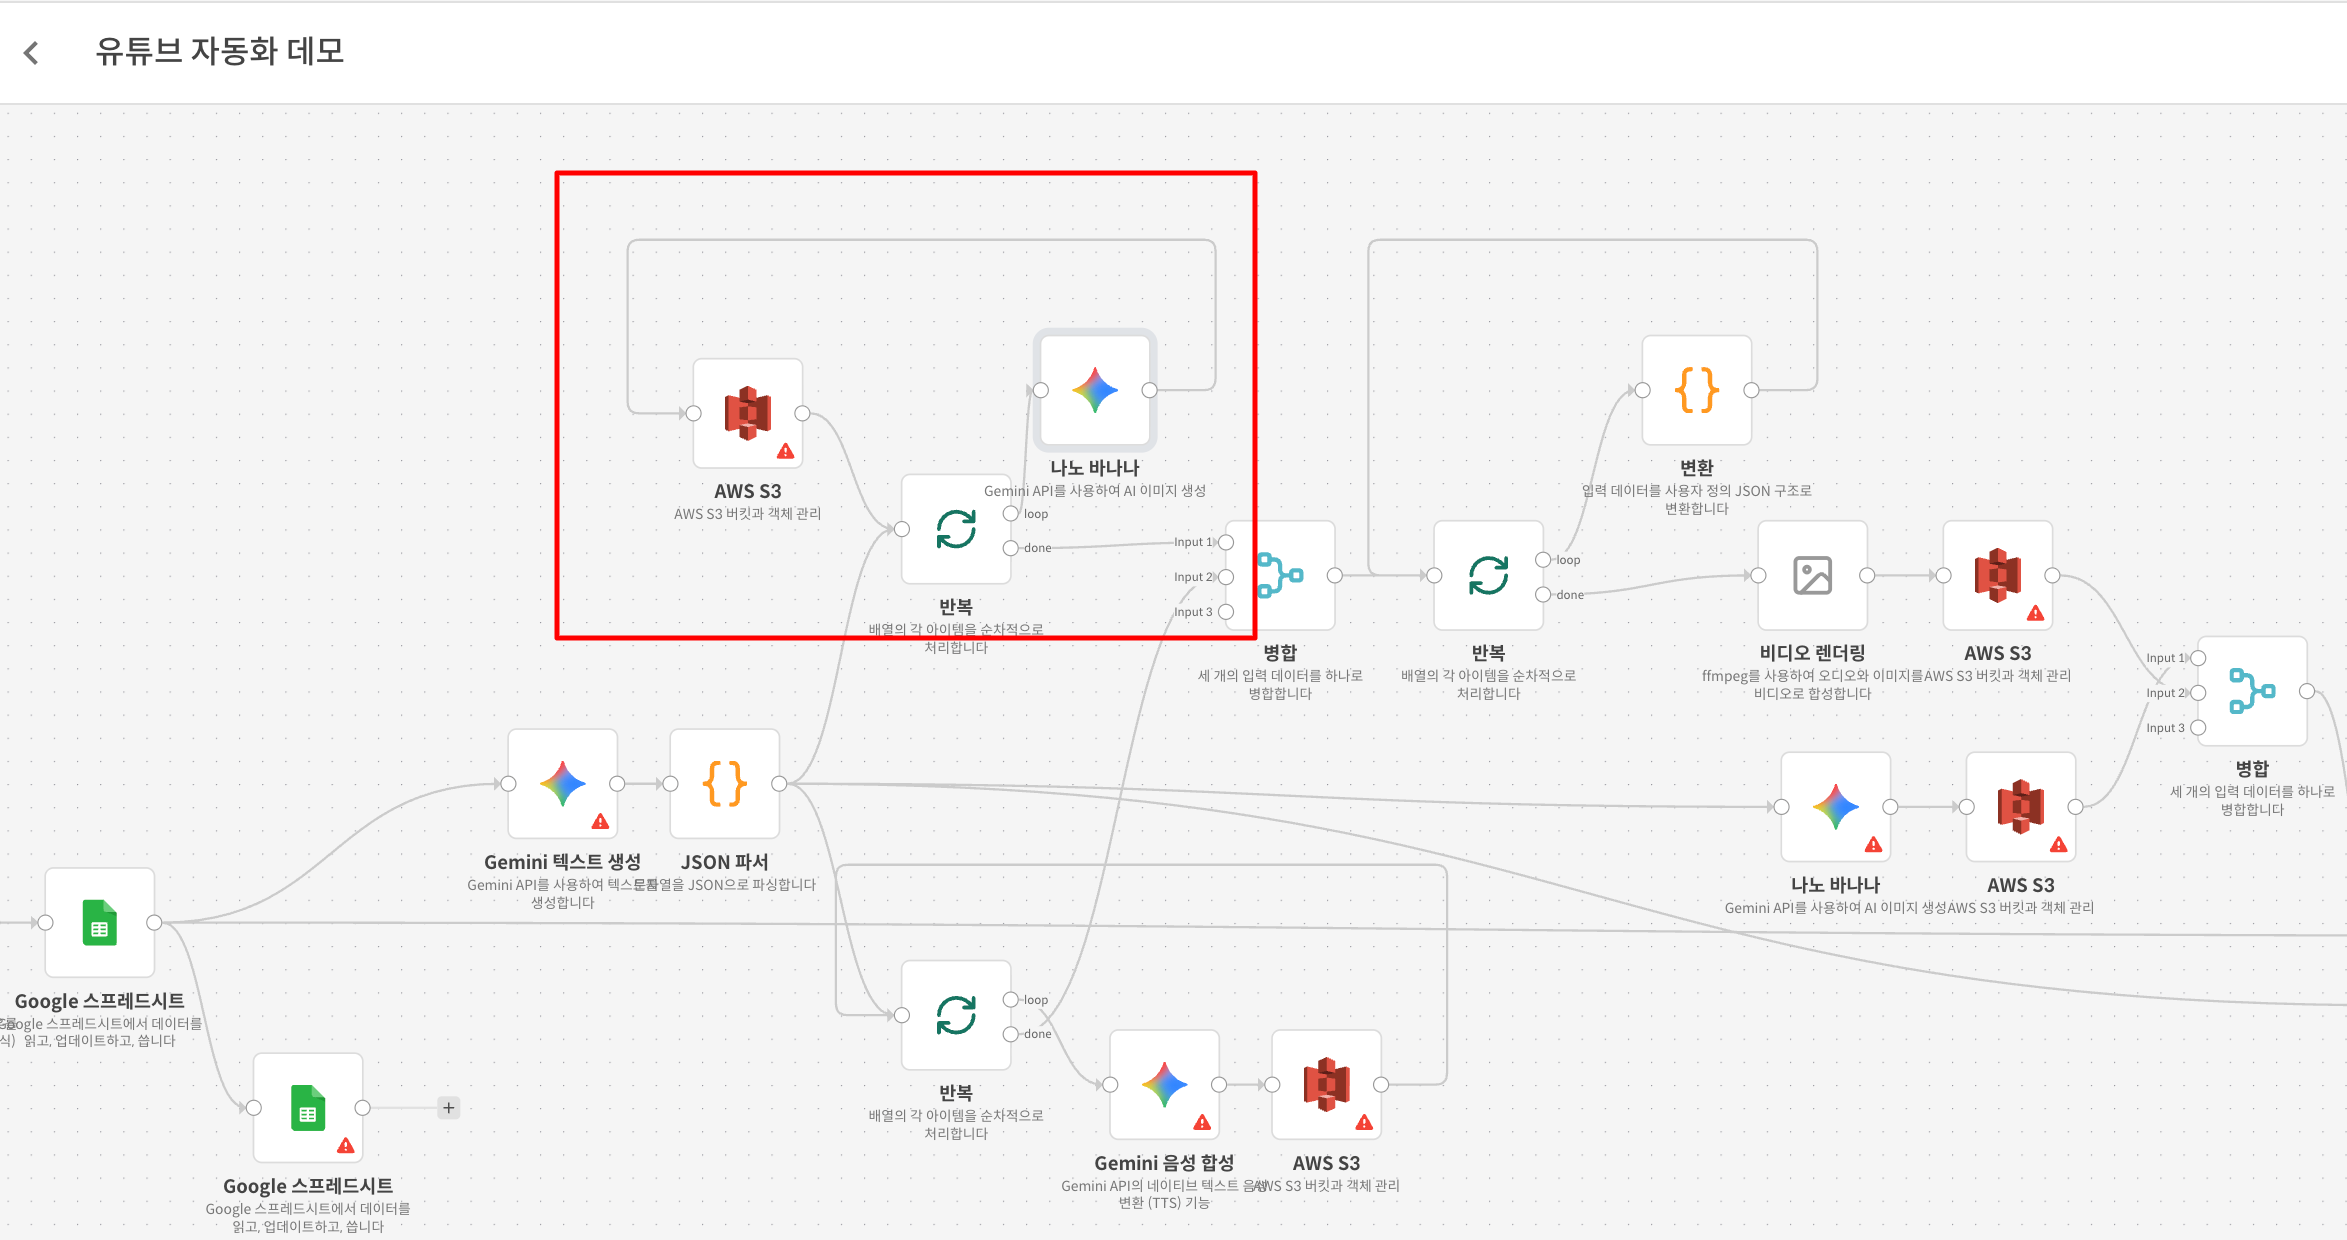Select the middle 반복 loop node after 병합

tap(1488, 576)
